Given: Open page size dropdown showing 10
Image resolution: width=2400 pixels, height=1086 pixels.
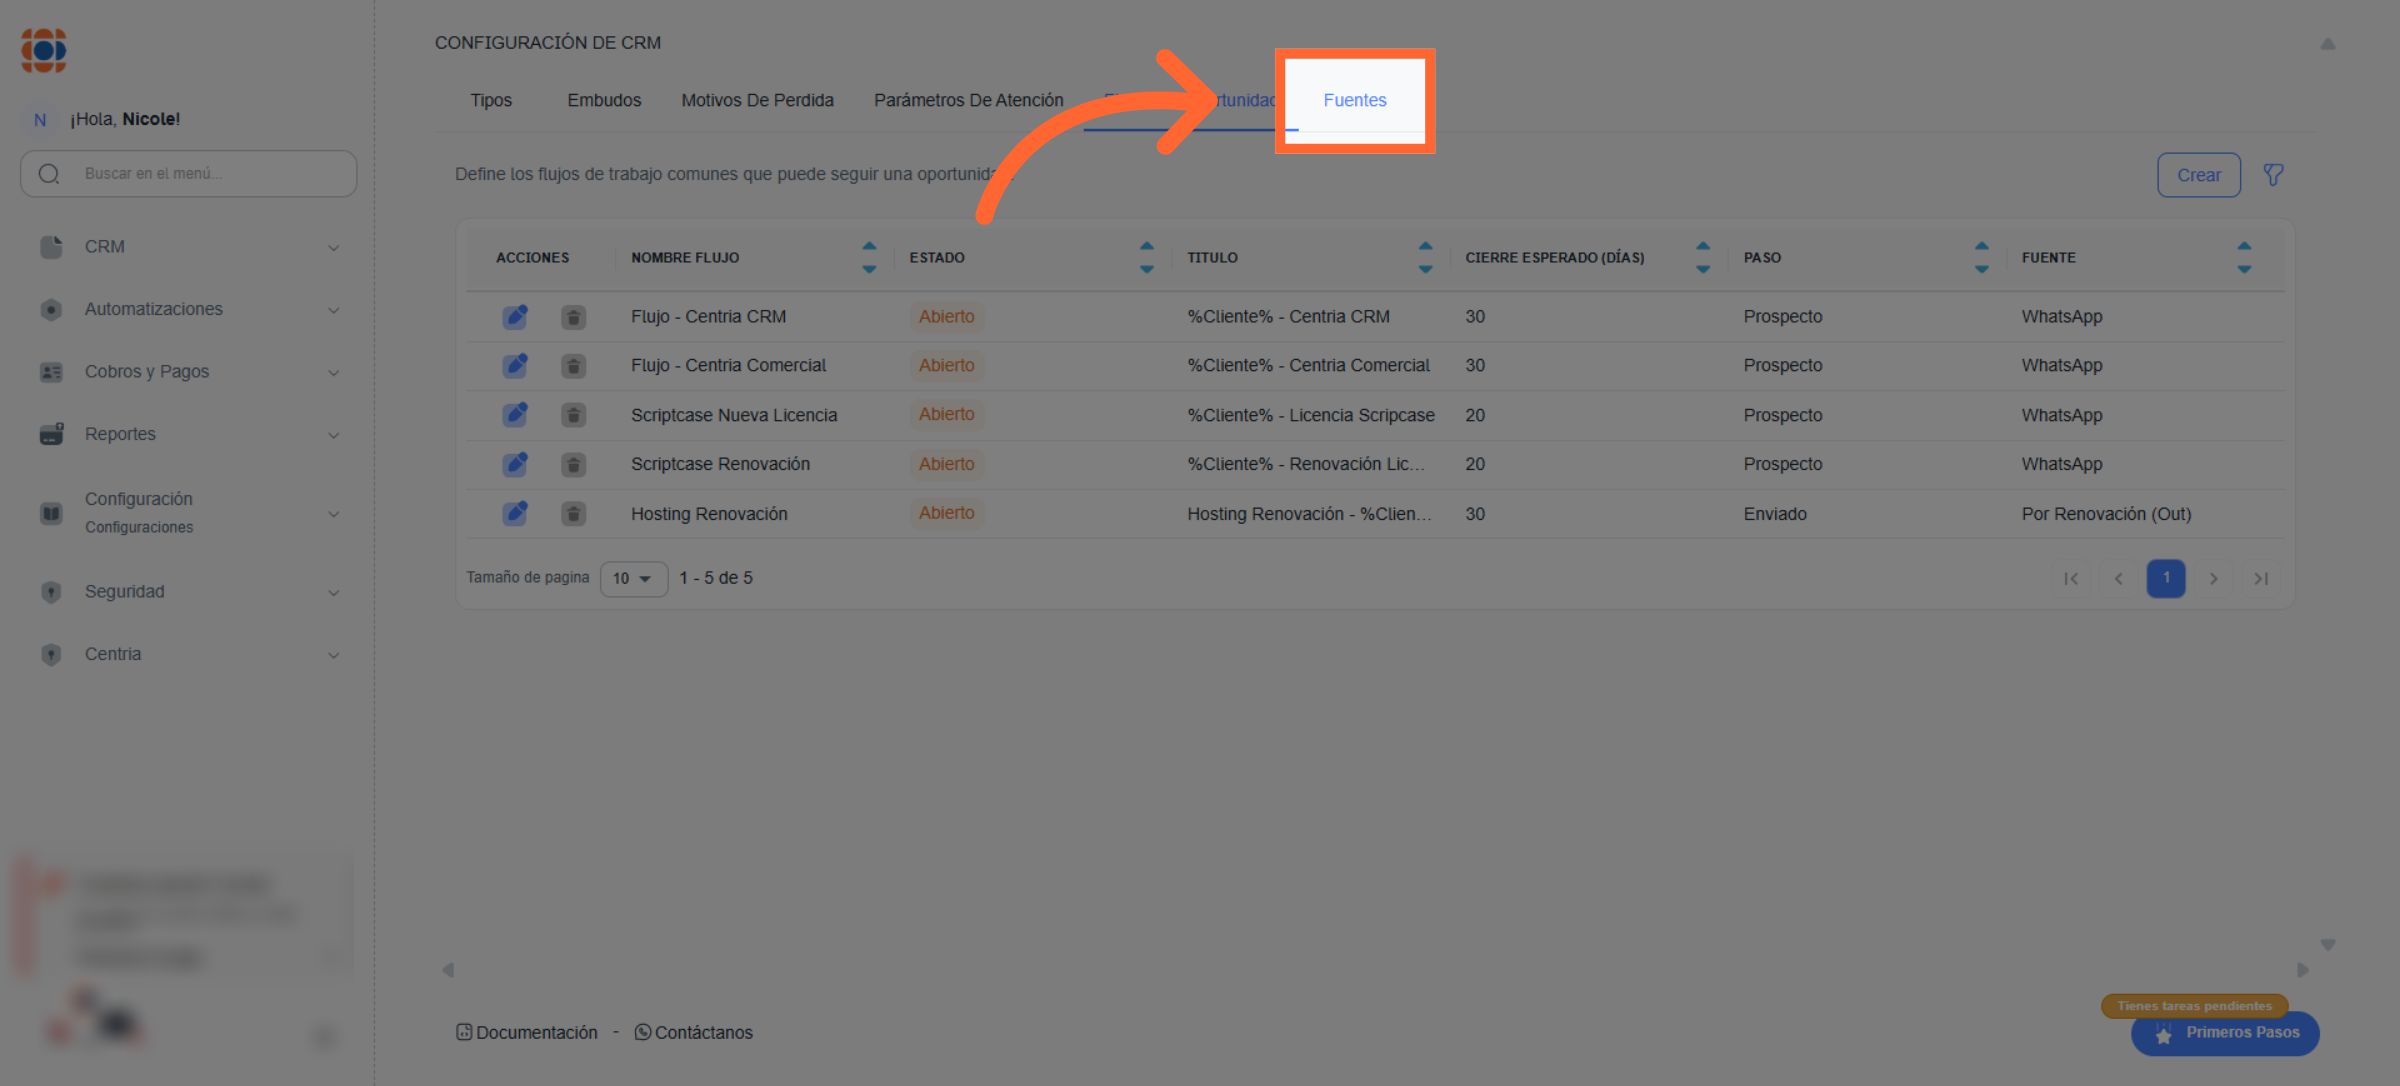Looking at the screenshot, I should (632, 578).
